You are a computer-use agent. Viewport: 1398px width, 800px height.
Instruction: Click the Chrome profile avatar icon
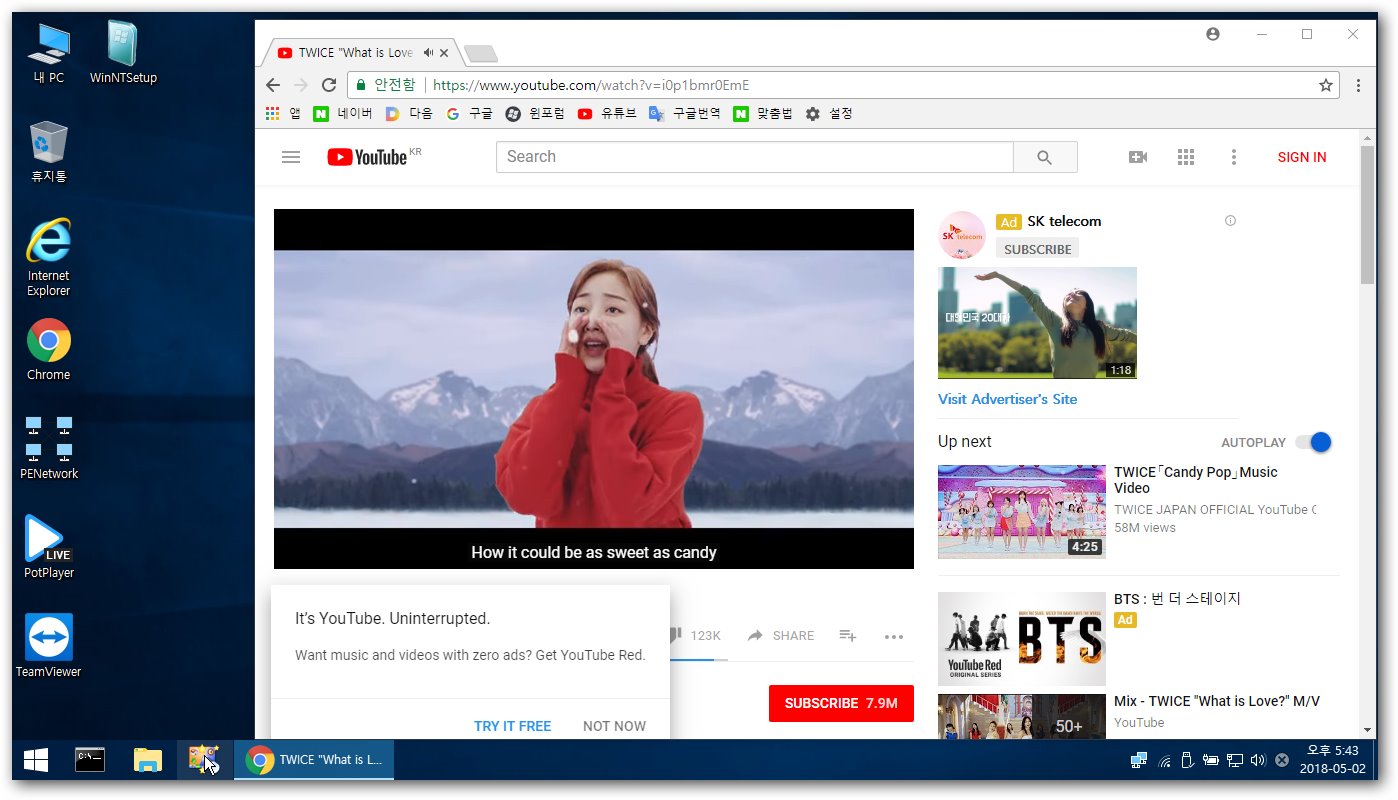(x=1213, y=34)
